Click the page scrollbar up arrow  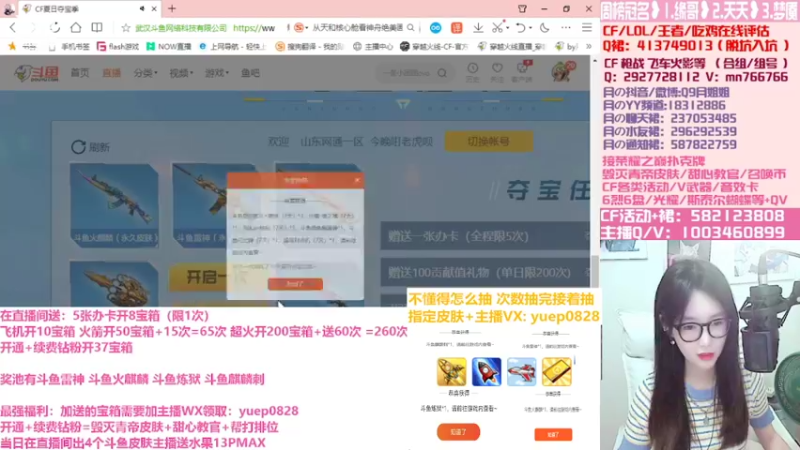pyautogui.click(x=594, y=61)
